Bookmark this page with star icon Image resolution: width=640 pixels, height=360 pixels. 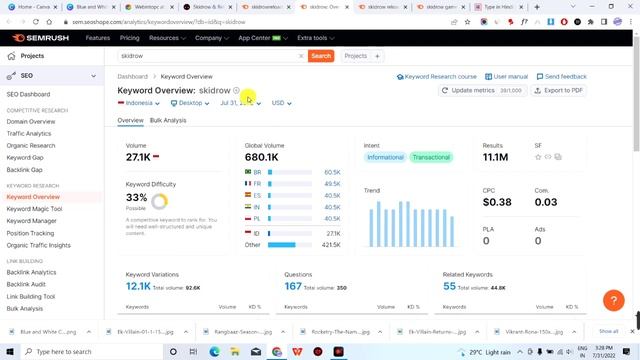click(467, 22)
